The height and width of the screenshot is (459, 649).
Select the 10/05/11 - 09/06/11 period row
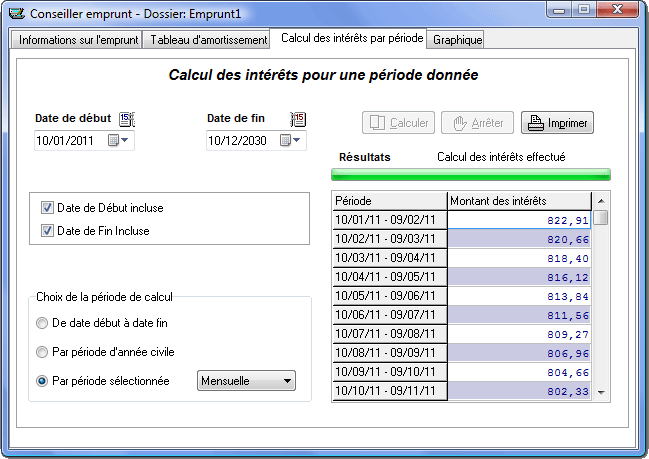point(389,297)
